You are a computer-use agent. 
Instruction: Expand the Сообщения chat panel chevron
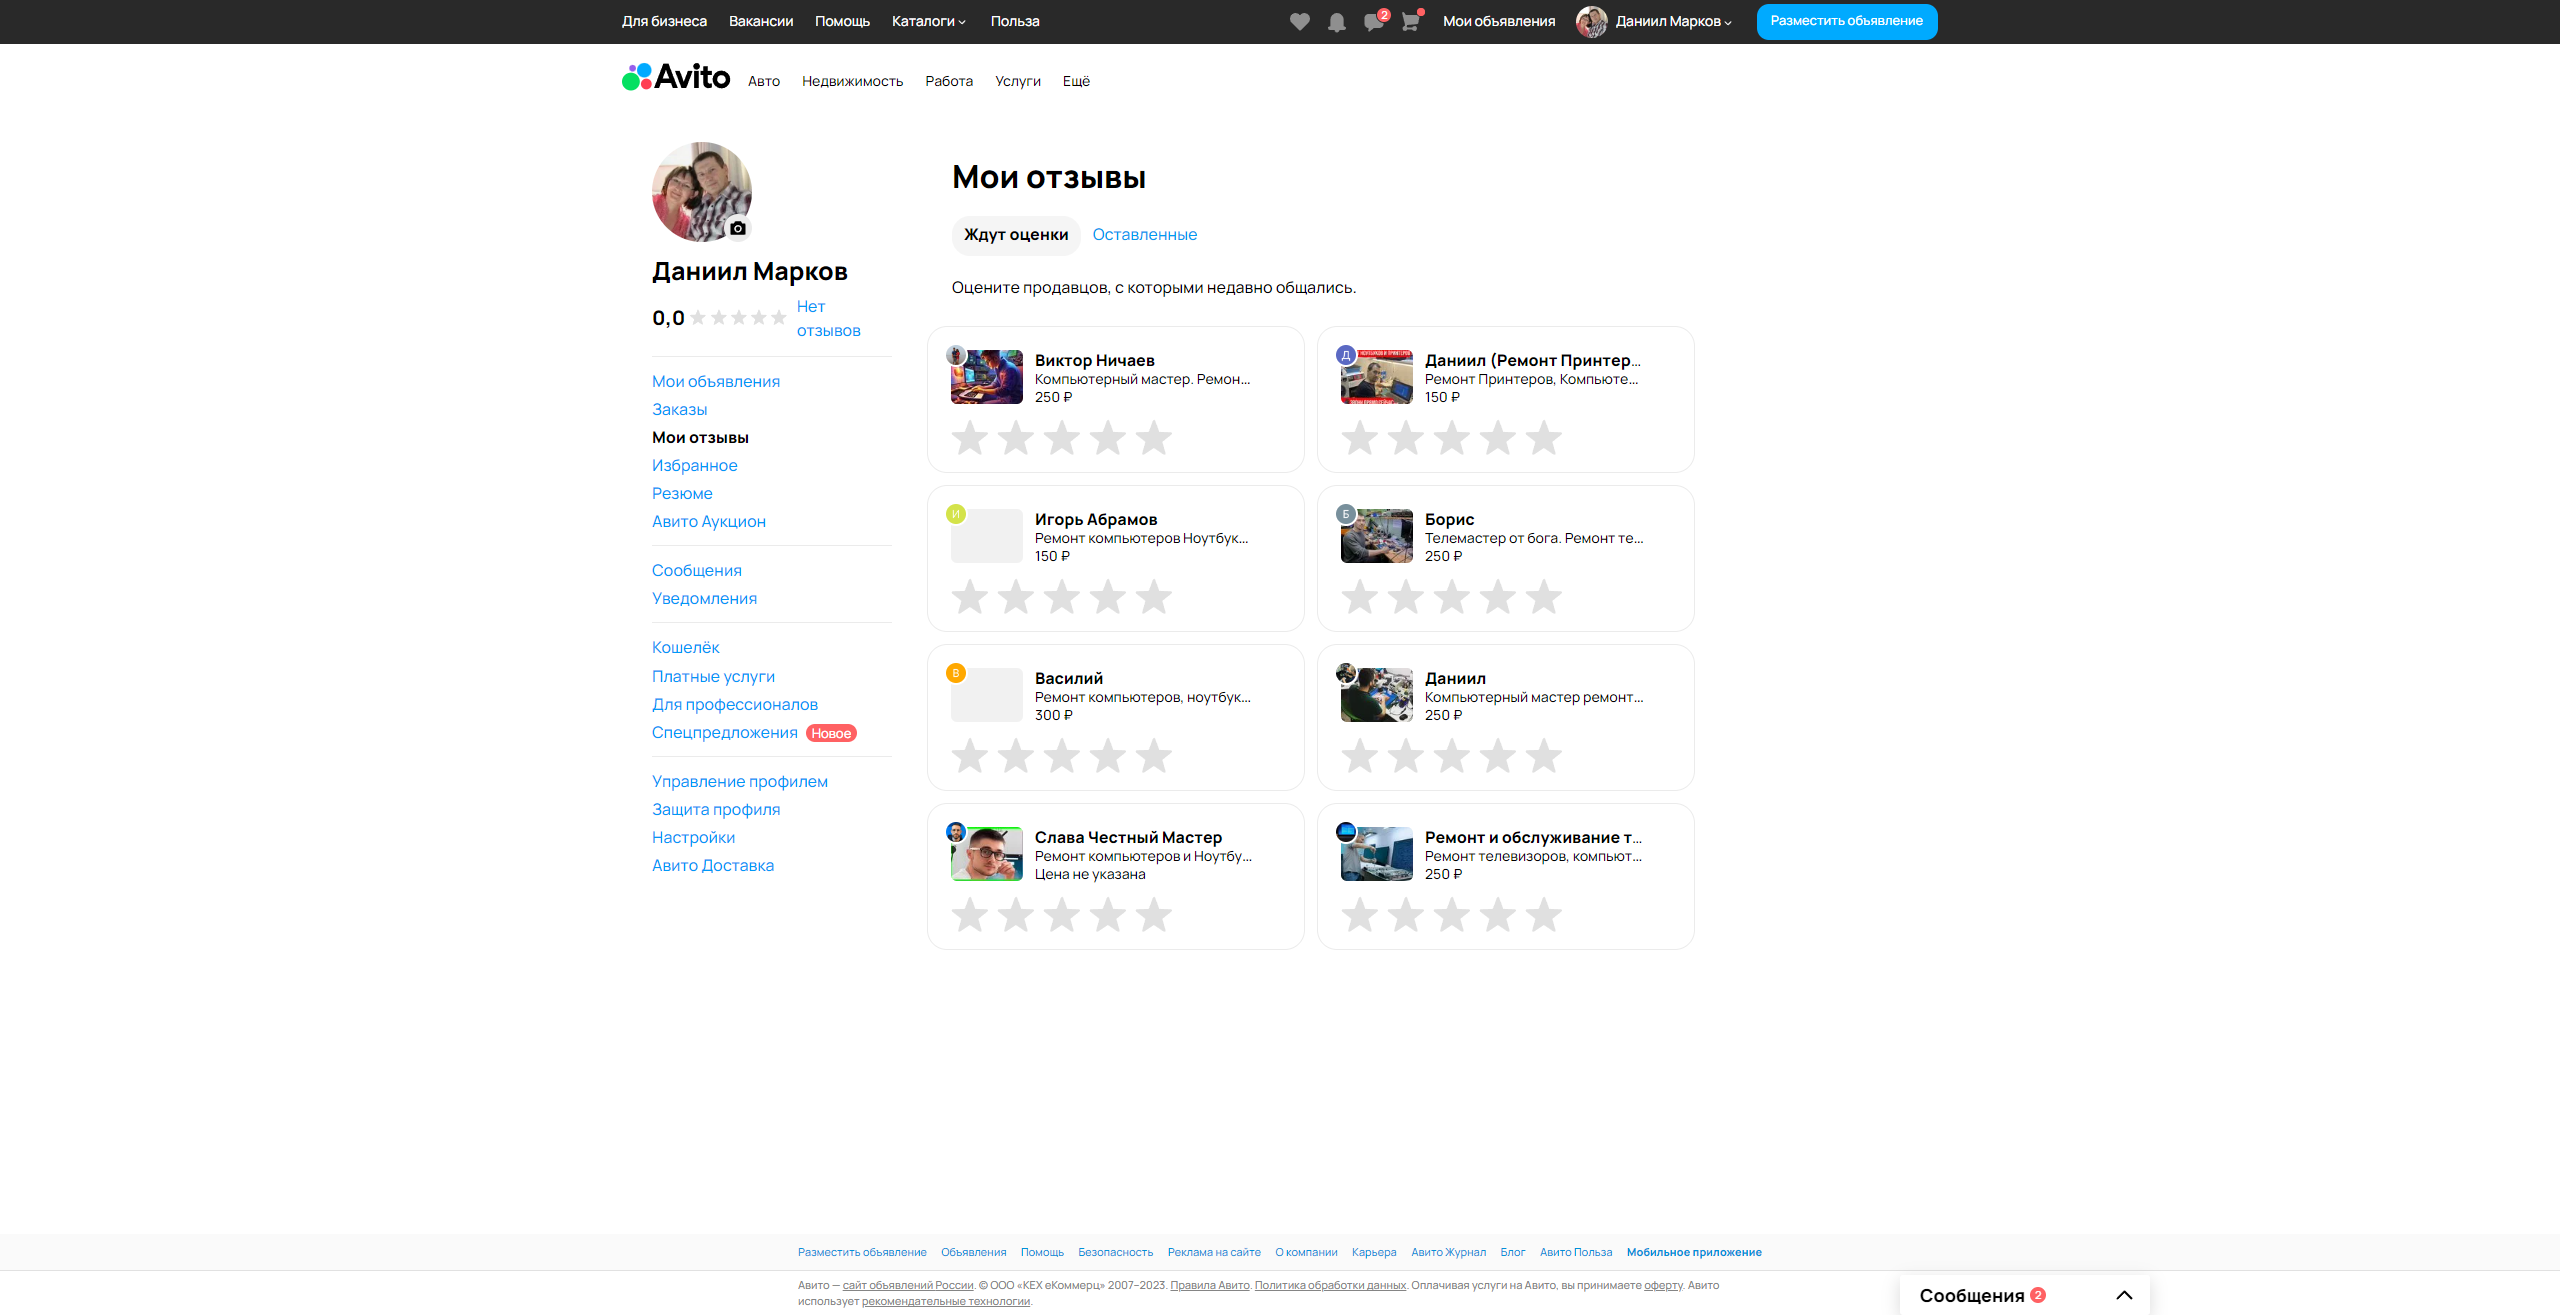[x=2124, y=1295]
